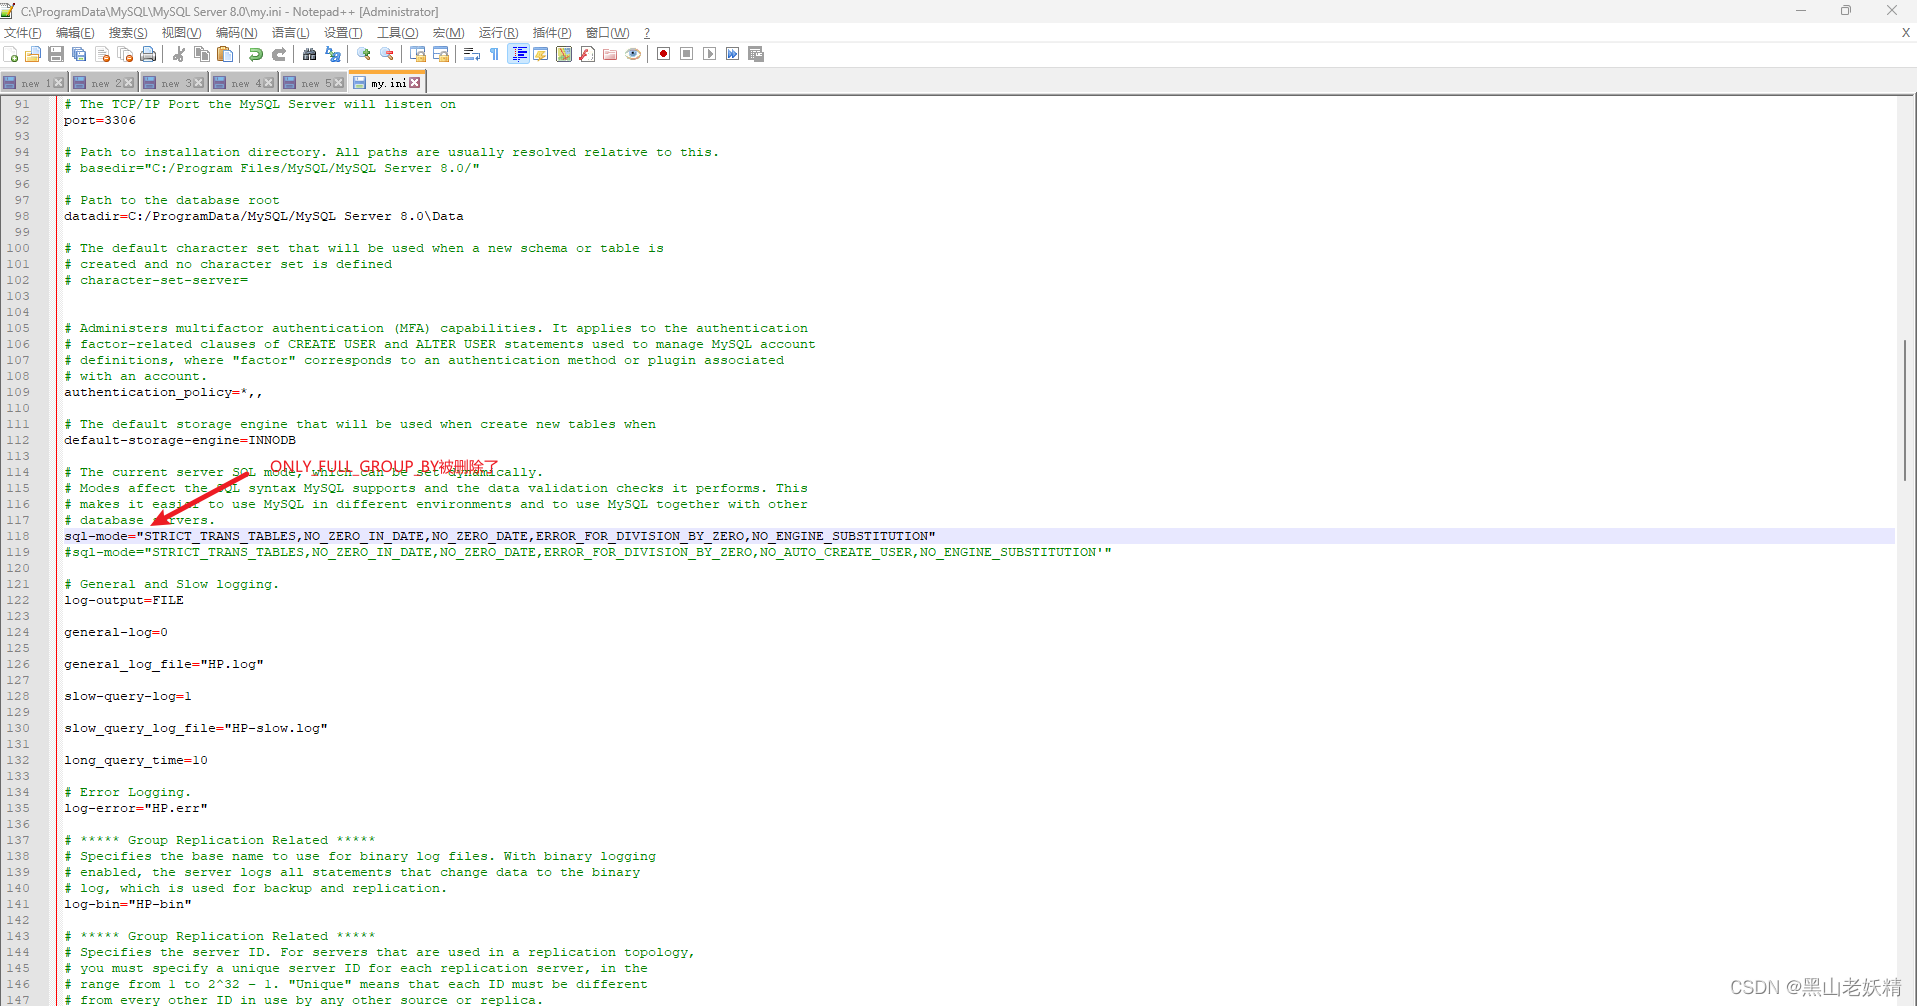This screenshot has width=1917, height=1006.
Task: Click the macro Playback icon
Action: click(x=710, y=54)
